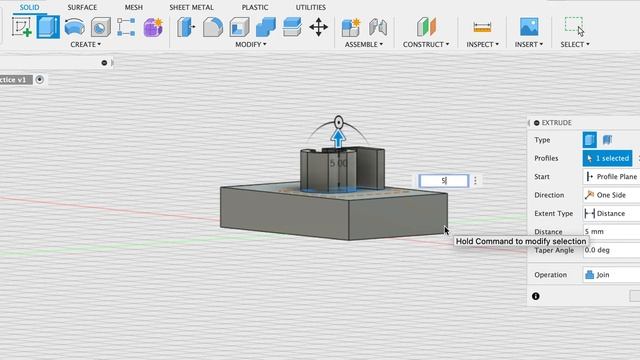Screen dimensions: 640x360
Task: Switch to the PLASTIC tab
Action: pos(255,7)
